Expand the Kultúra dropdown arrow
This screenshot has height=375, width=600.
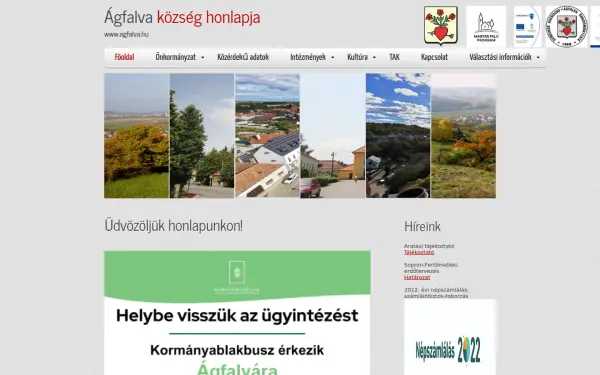point(374,57)
